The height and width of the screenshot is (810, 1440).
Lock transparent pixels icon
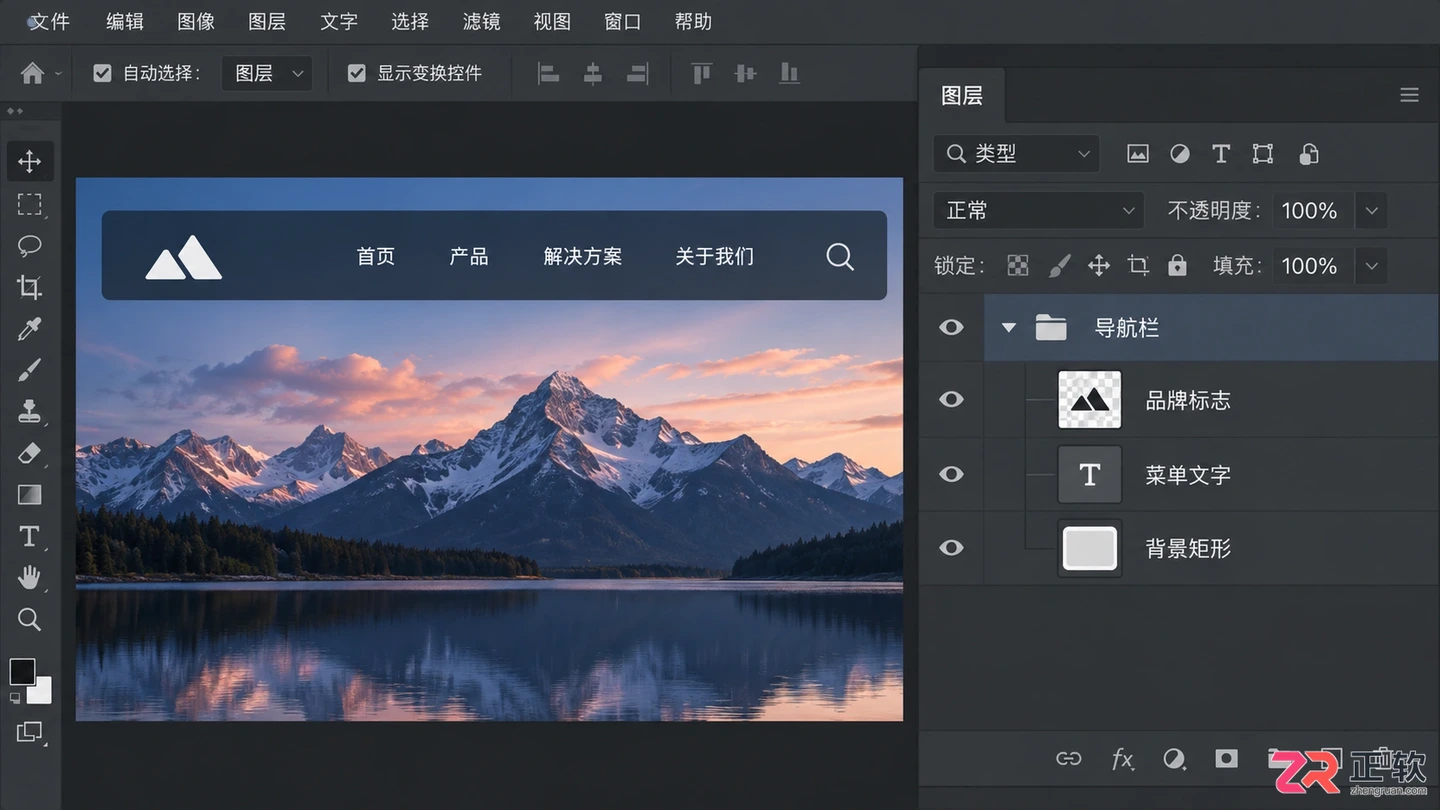(1017, 265)
